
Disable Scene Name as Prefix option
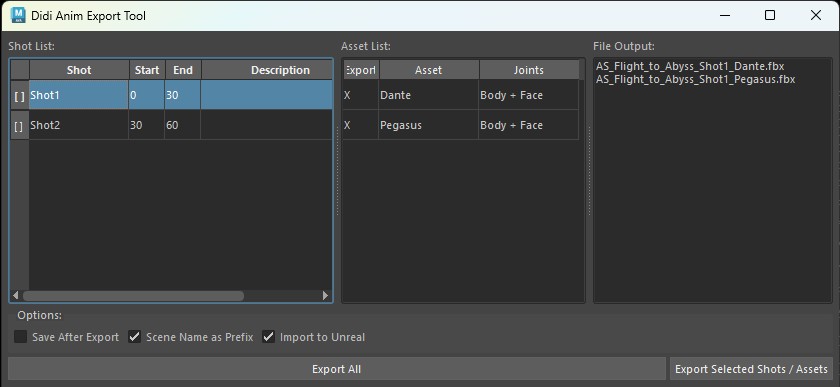[134, 337]
